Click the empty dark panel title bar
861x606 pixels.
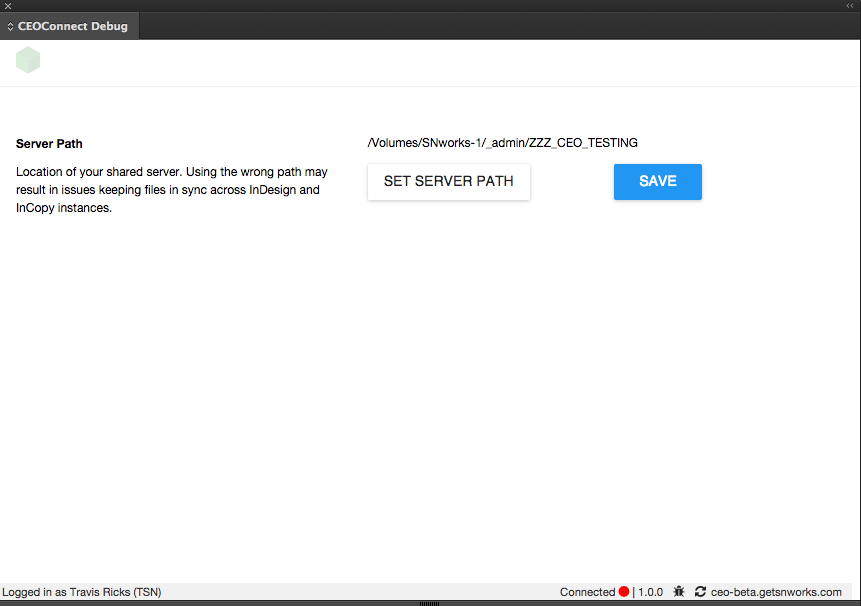click(500, 26)
